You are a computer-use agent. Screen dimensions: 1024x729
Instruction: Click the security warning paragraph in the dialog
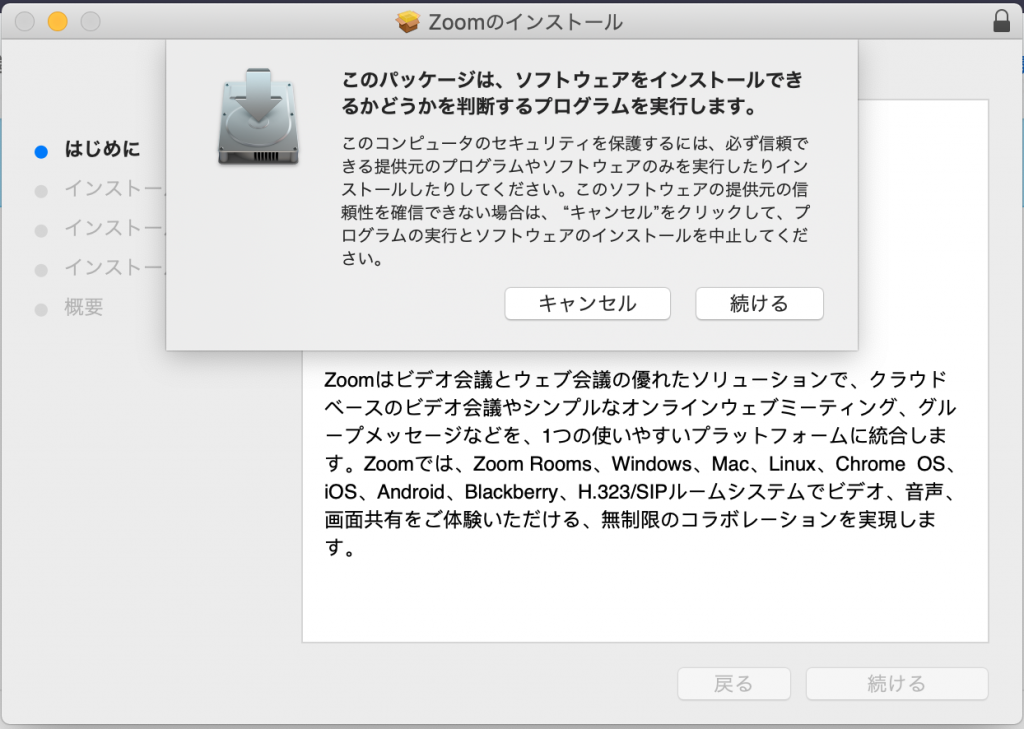click(575, 201)
